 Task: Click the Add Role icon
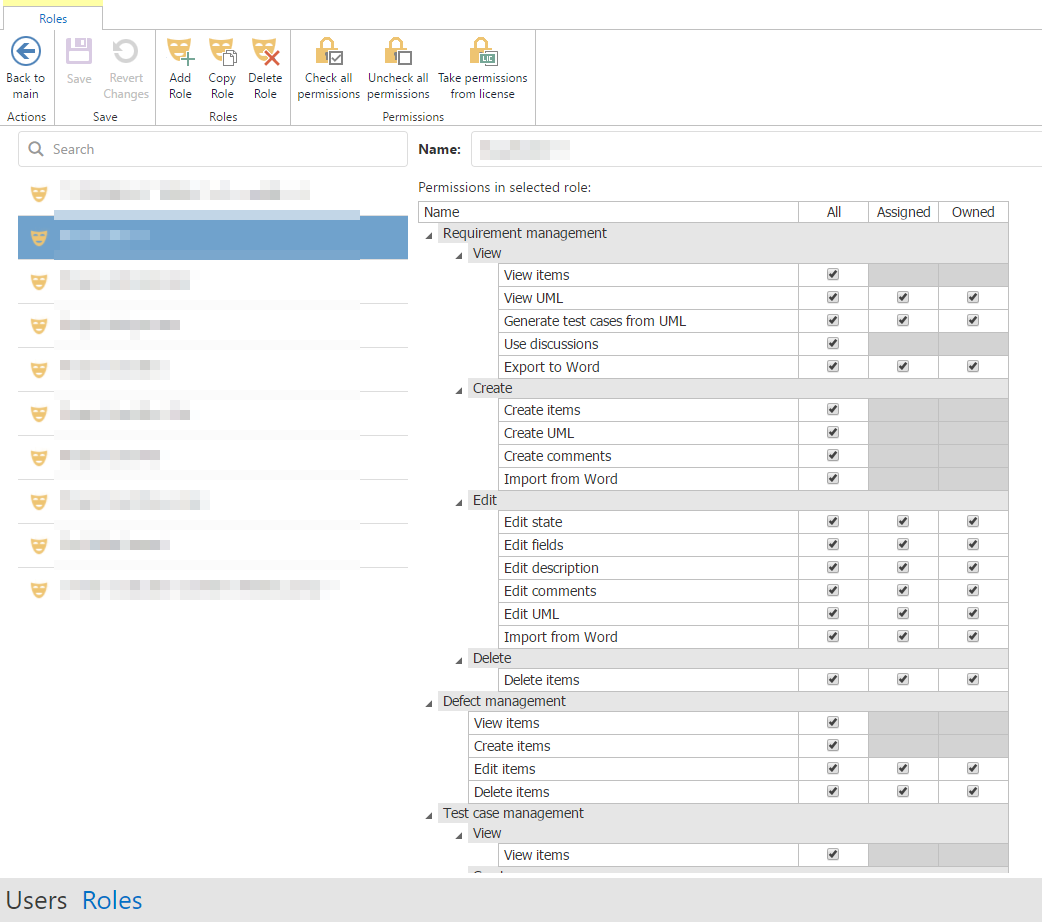coord(180,52)
